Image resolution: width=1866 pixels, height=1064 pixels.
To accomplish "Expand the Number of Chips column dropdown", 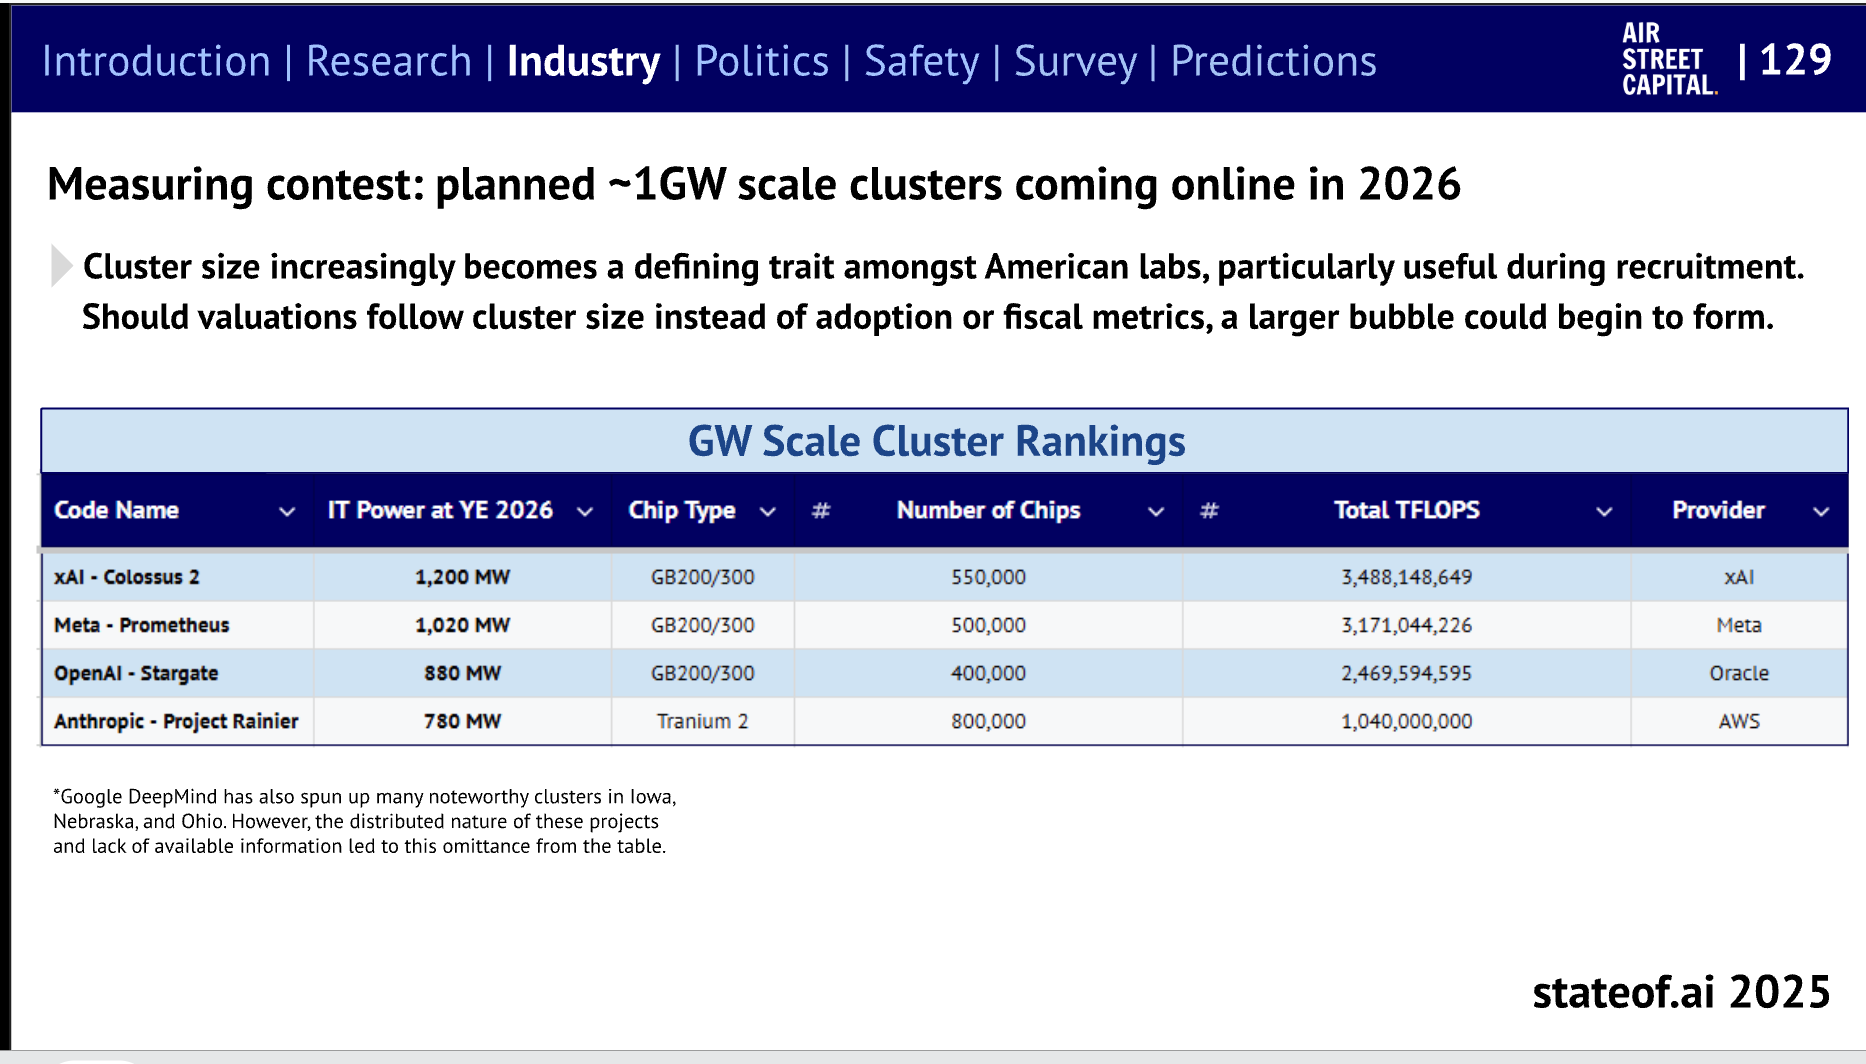I will coord(1156,512).
